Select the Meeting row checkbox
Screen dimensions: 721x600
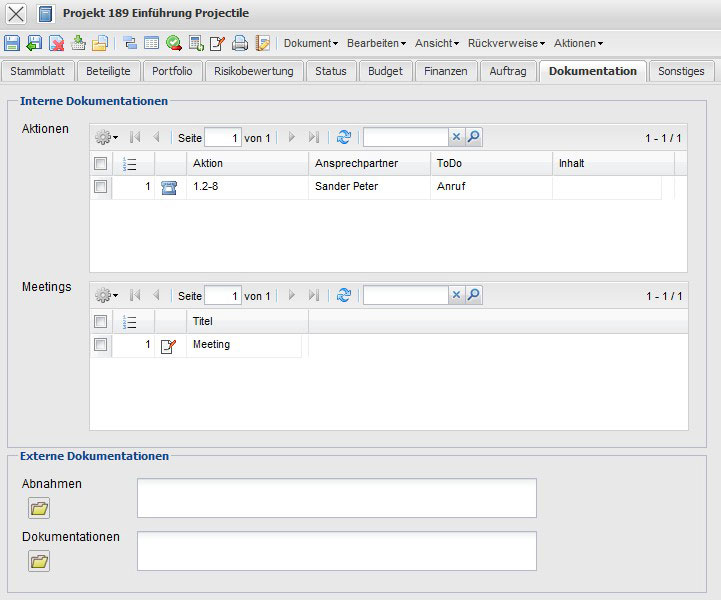click(x=100, y=345)
